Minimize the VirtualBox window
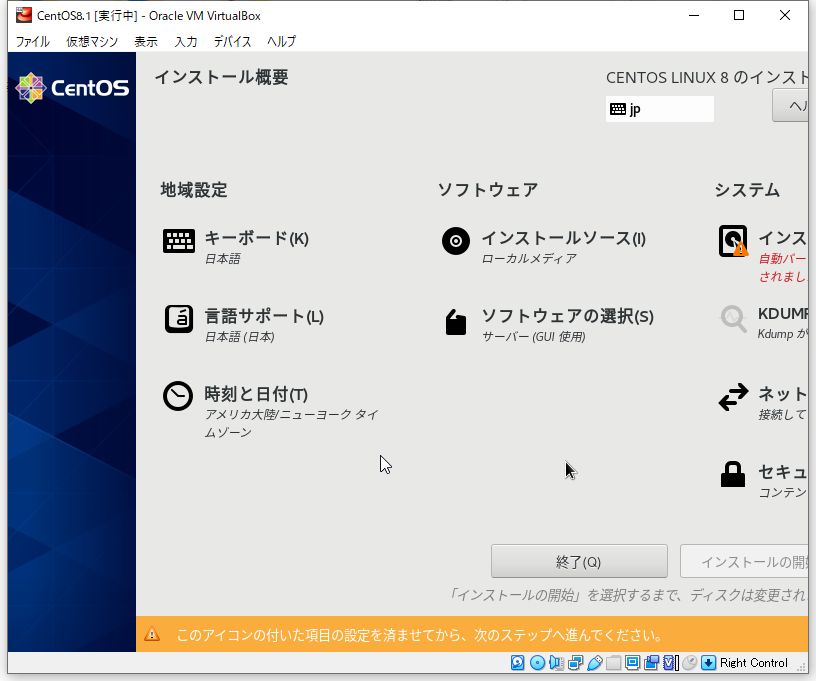This screenshot has height=681, width=816. (x=694, y=15)
